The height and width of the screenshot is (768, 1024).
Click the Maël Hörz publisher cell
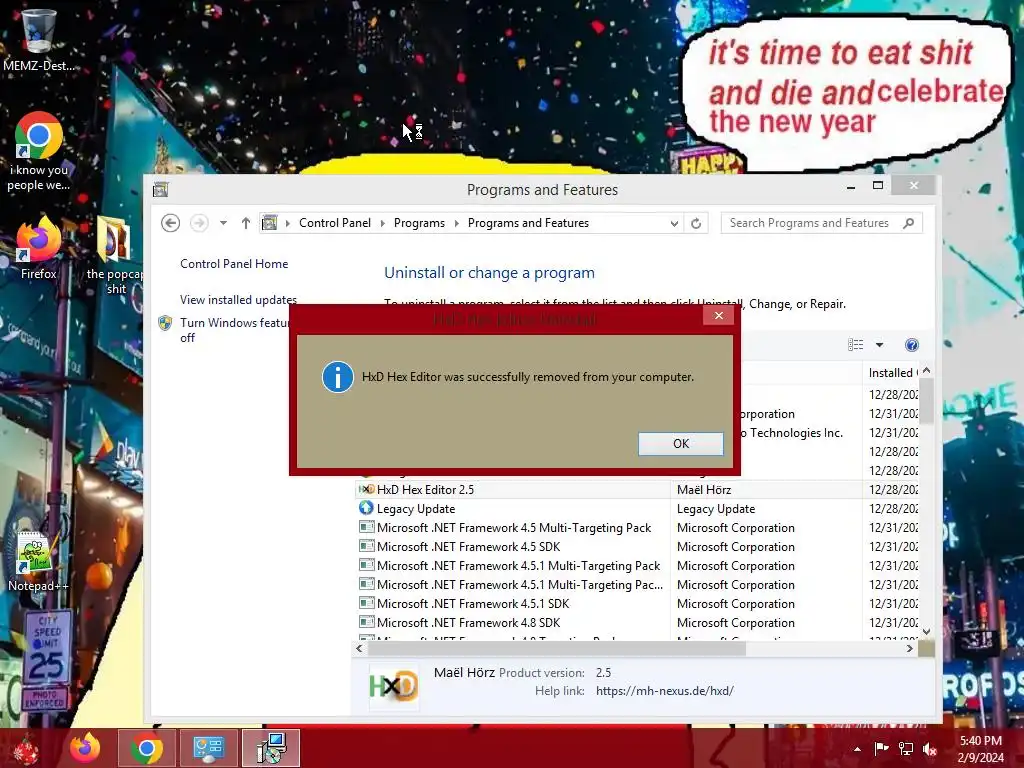(703, 490)
